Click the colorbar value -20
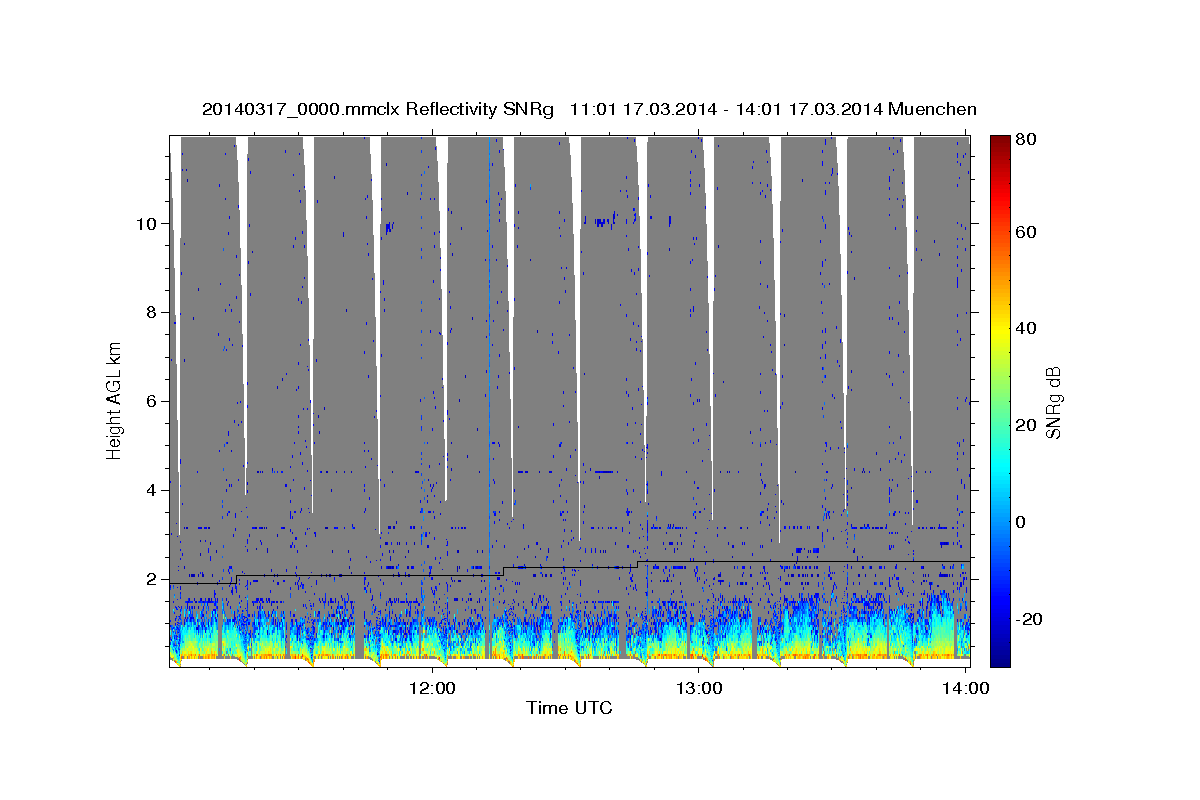 [x=1028, y=619]
